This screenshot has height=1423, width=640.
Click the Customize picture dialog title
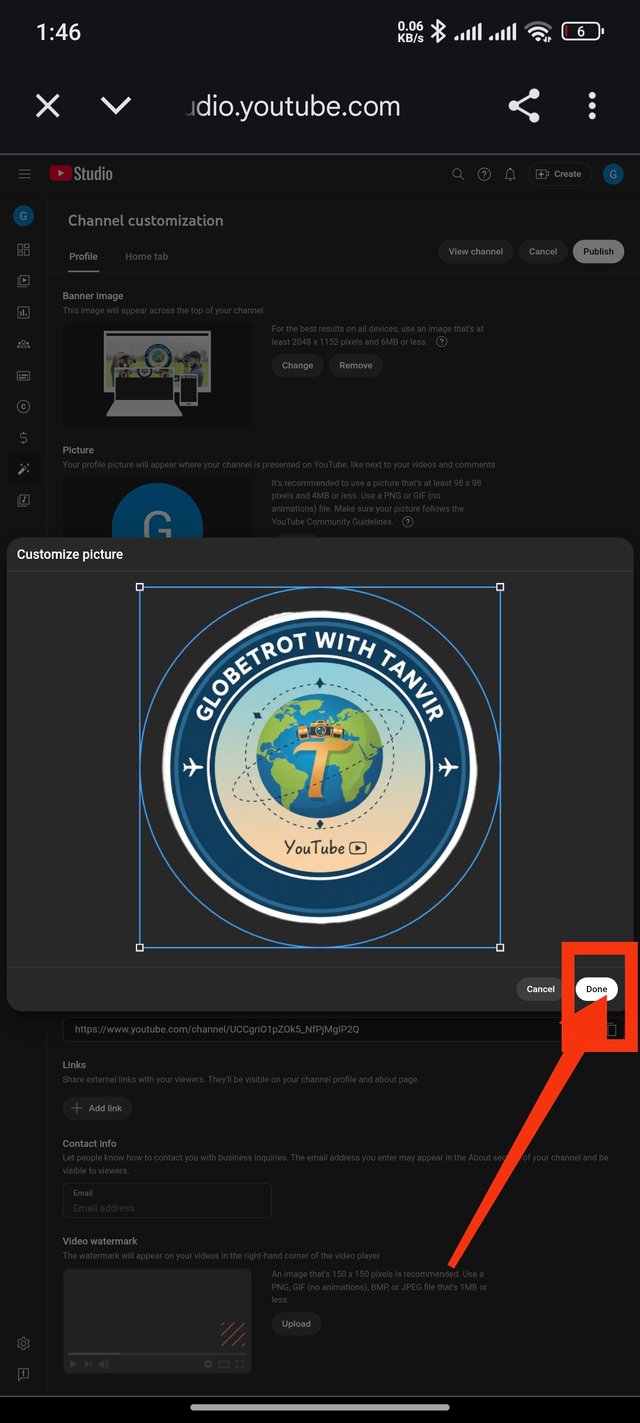click(x=70, y=554)
